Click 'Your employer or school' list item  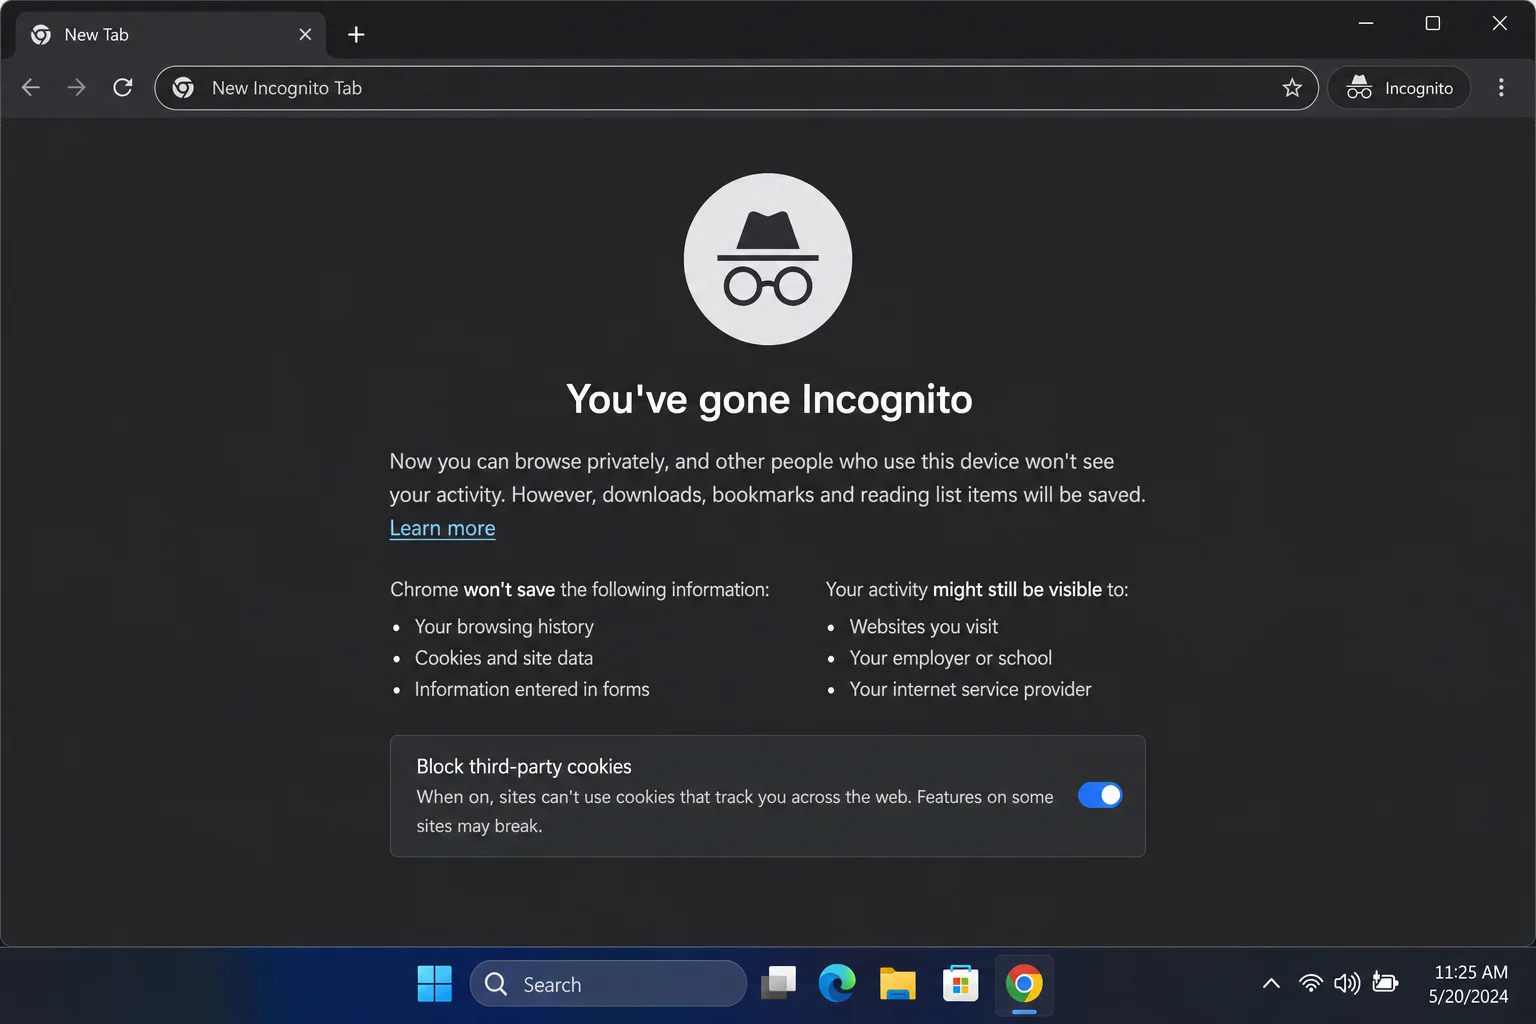pos(951,658)
